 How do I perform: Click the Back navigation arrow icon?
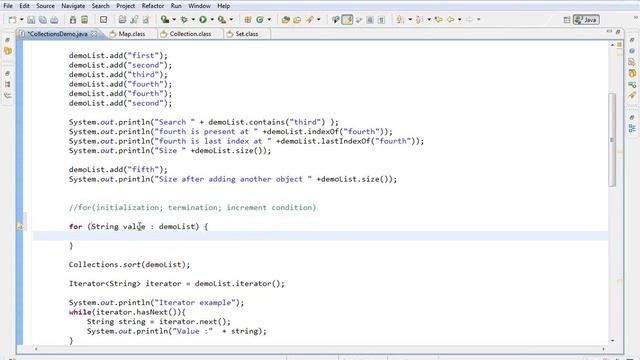tap(451, 20)
